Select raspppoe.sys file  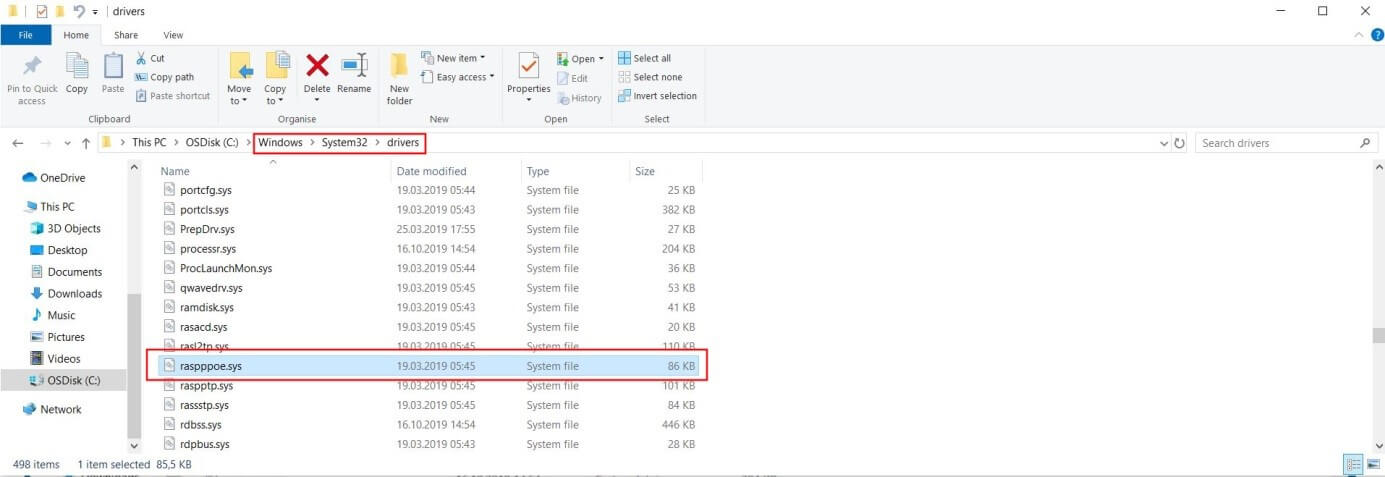[x=427, y=366]
